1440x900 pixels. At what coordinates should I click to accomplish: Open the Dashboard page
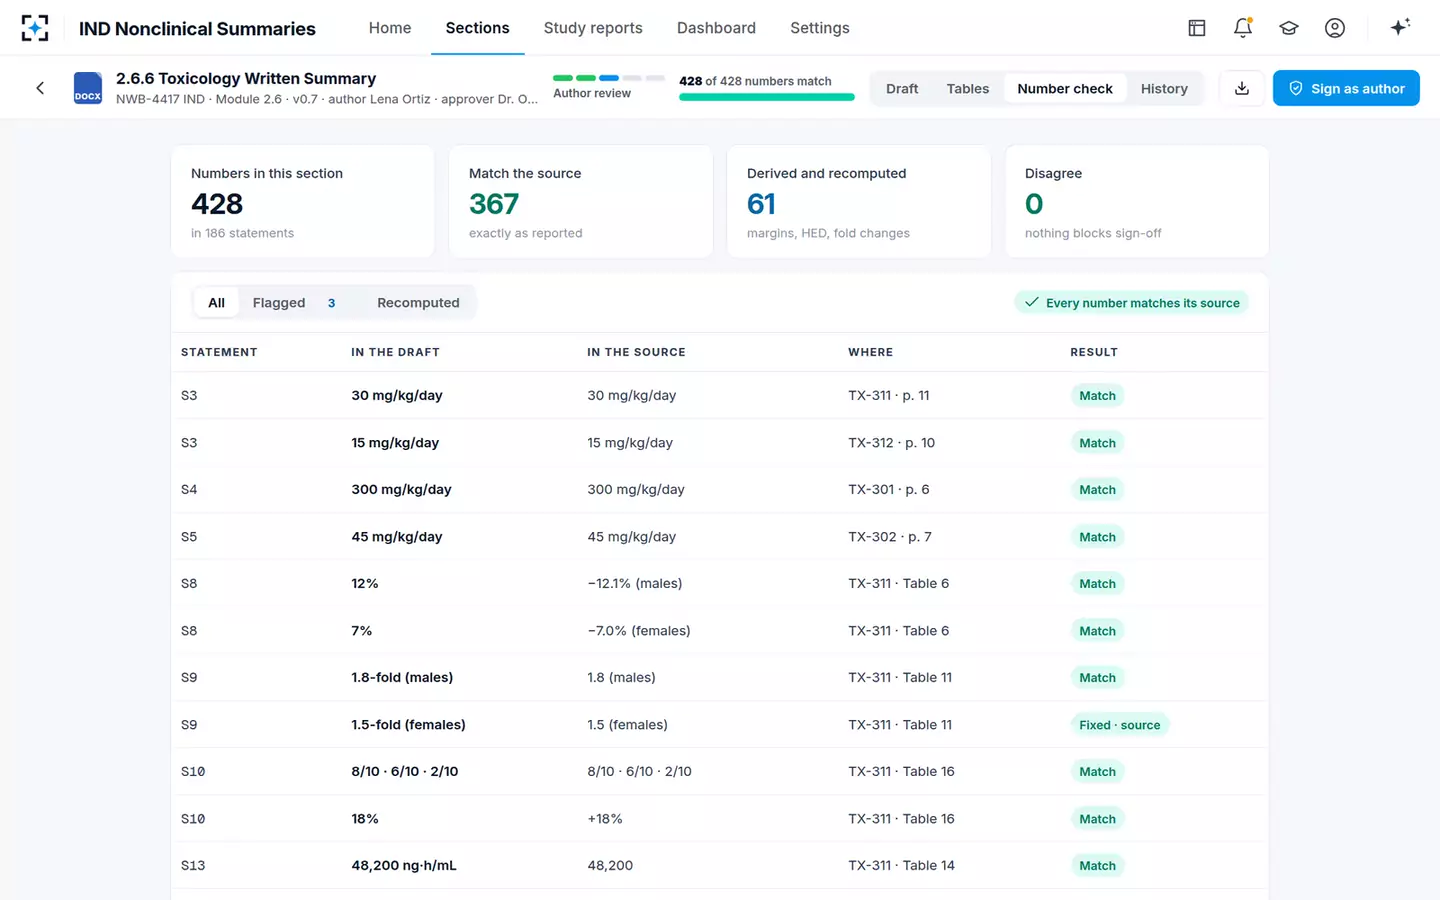pyautogui.click(x=716, y=28)
